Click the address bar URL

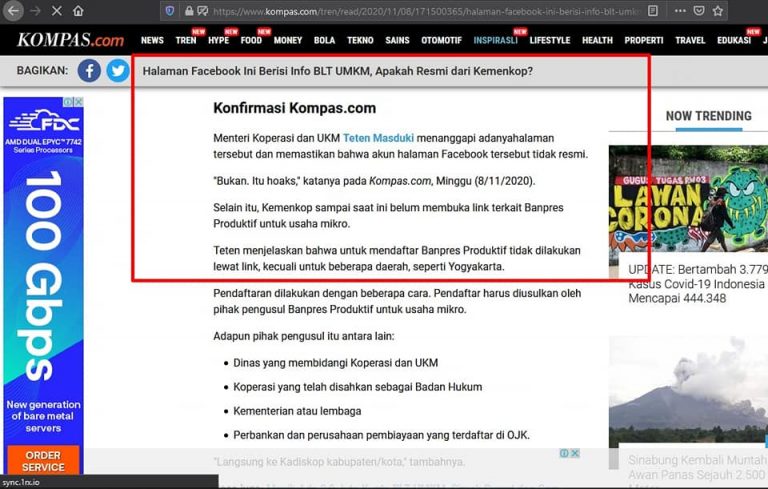(426, 11)
